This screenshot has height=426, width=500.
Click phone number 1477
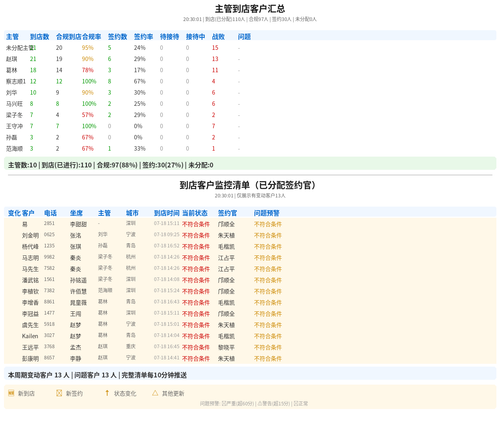(49, 313)
